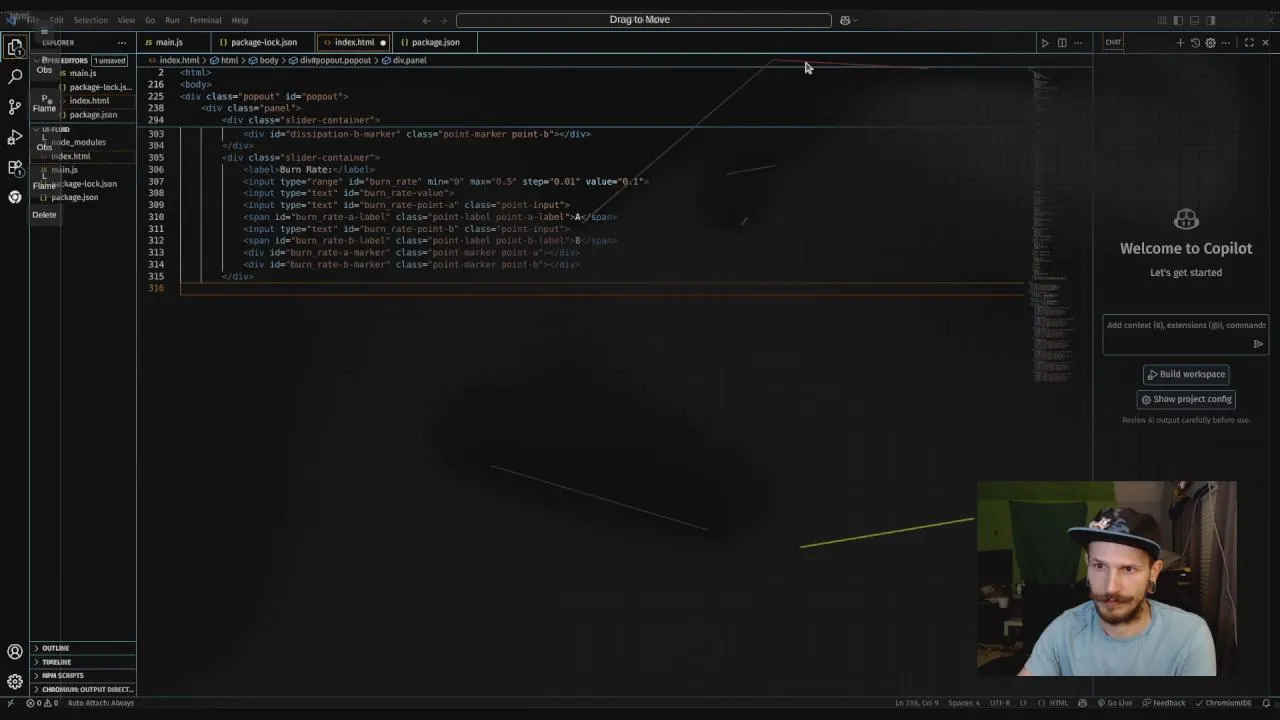Screen dimensions: 1280x720
Task: Switch to the package.json editor tab
Action: (435, 43)
